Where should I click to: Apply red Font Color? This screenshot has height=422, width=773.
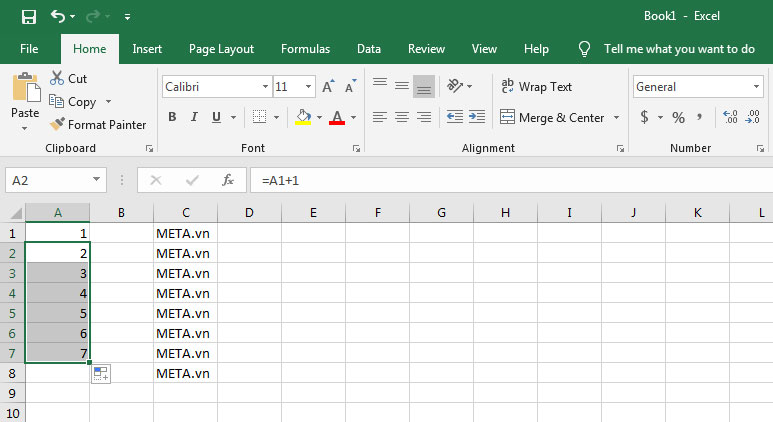coord(337,117)
